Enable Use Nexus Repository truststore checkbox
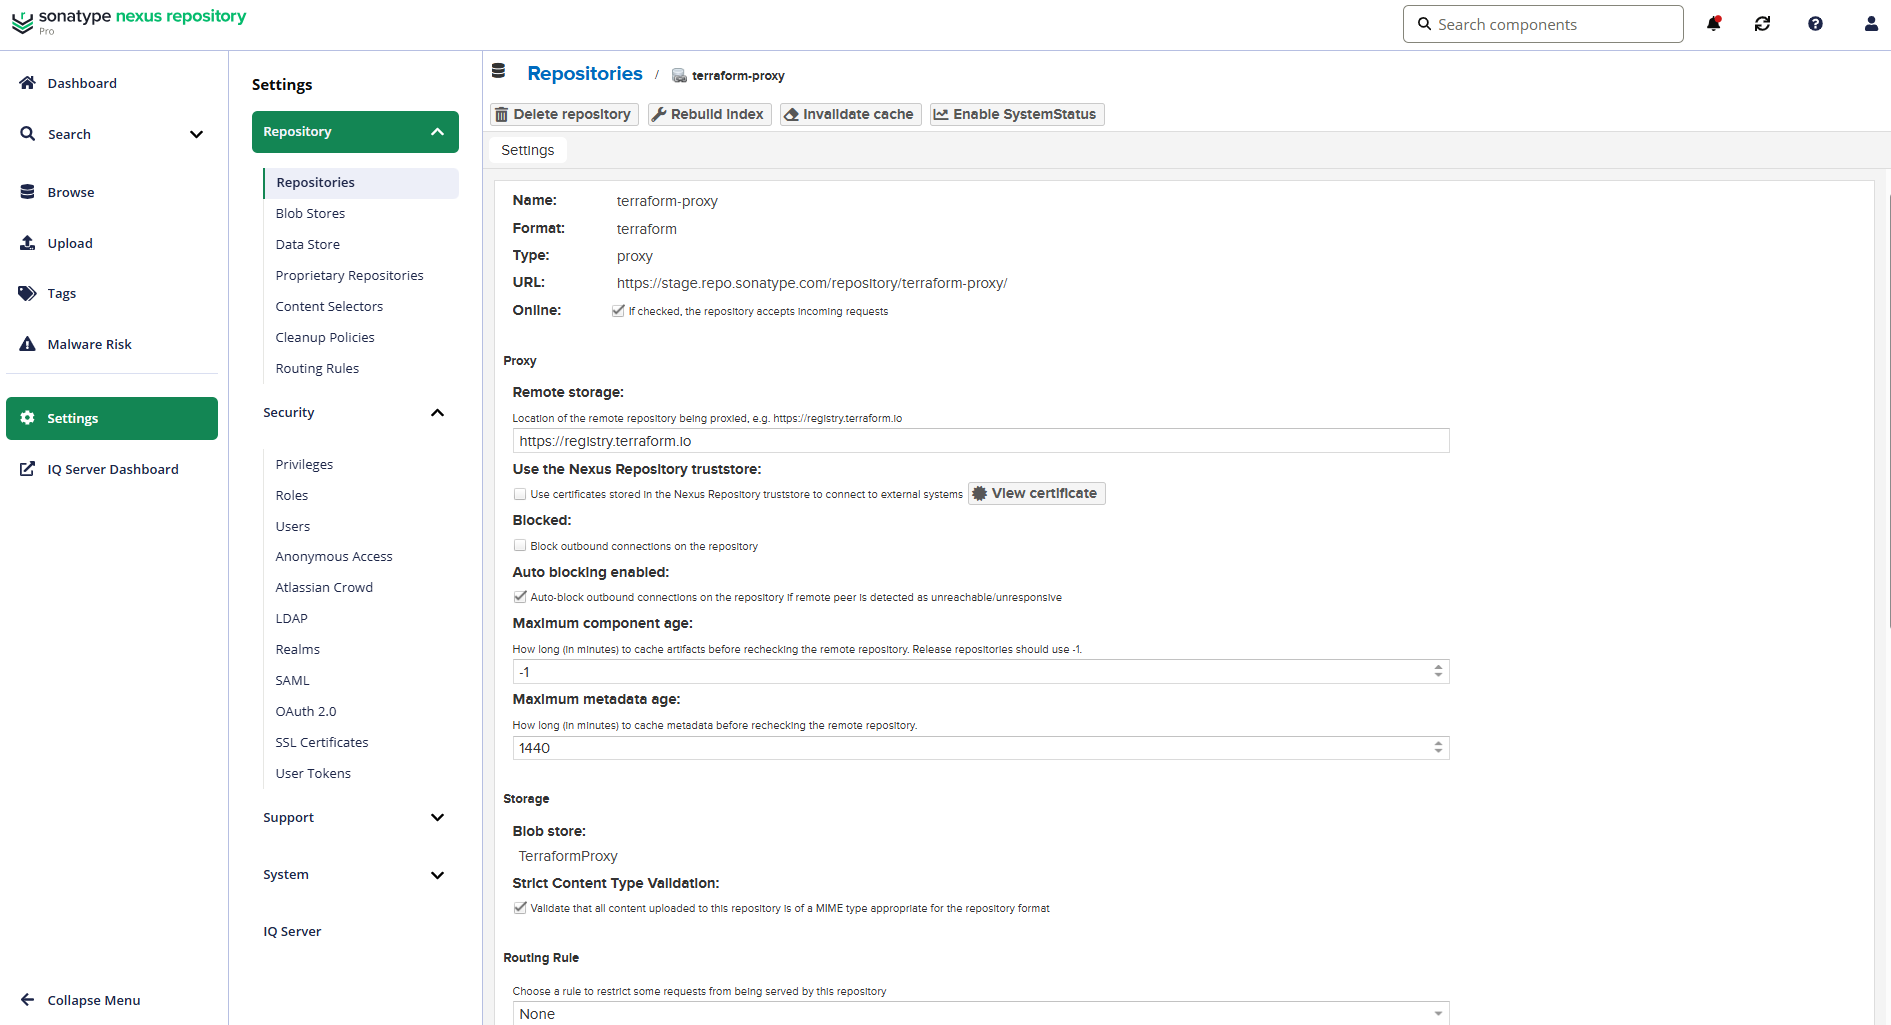This screenshot has width=1891, height=1025. pyautogui.click(x=520, y=494)
